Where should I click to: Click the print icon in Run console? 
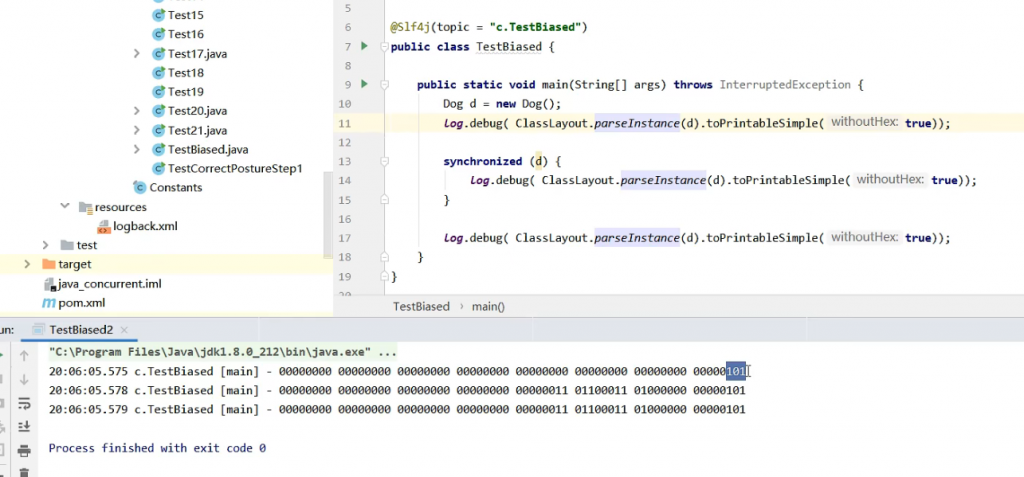click(24, 451)
